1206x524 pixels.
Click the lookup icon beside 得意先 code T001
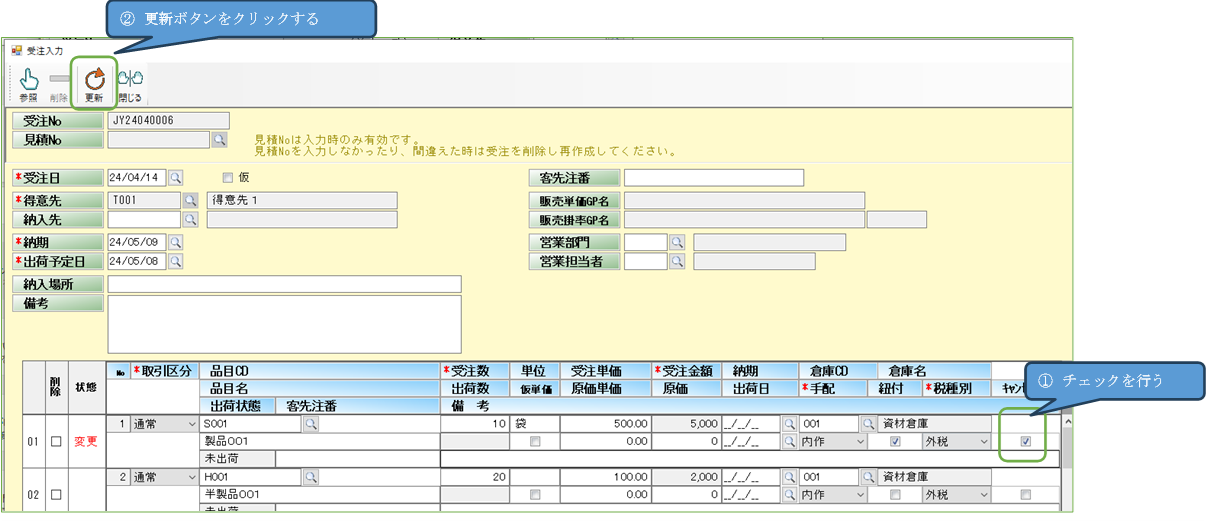[190, 200]
